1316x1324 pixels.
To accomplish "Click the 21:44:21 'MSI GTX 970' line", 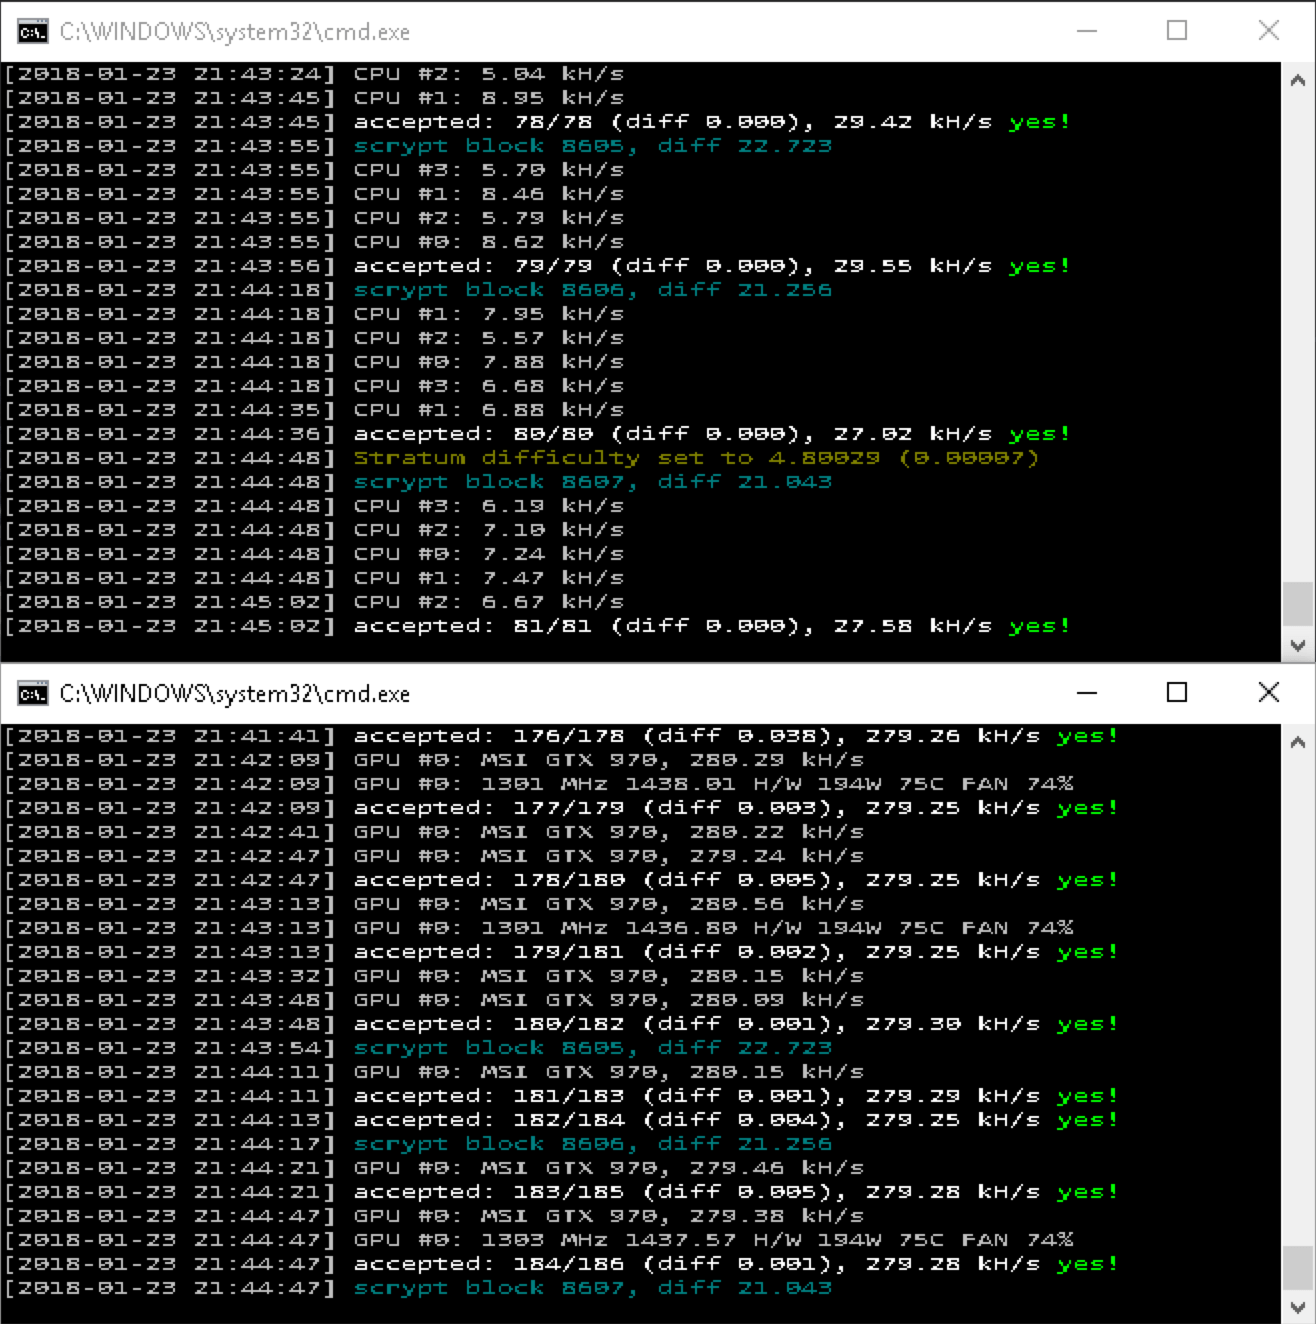I will (x=434, y=1168).
